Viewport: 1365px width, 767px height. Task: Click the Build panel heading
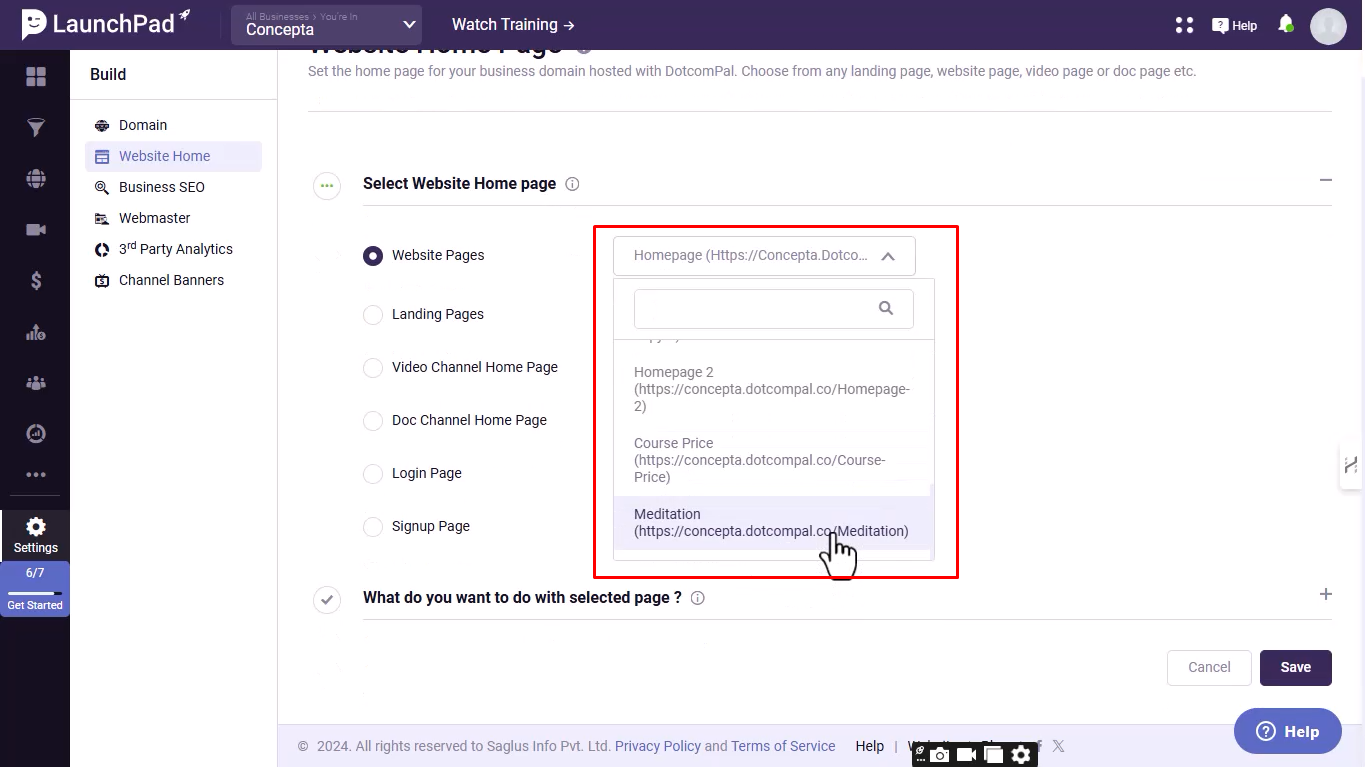[x=108, y=74]
